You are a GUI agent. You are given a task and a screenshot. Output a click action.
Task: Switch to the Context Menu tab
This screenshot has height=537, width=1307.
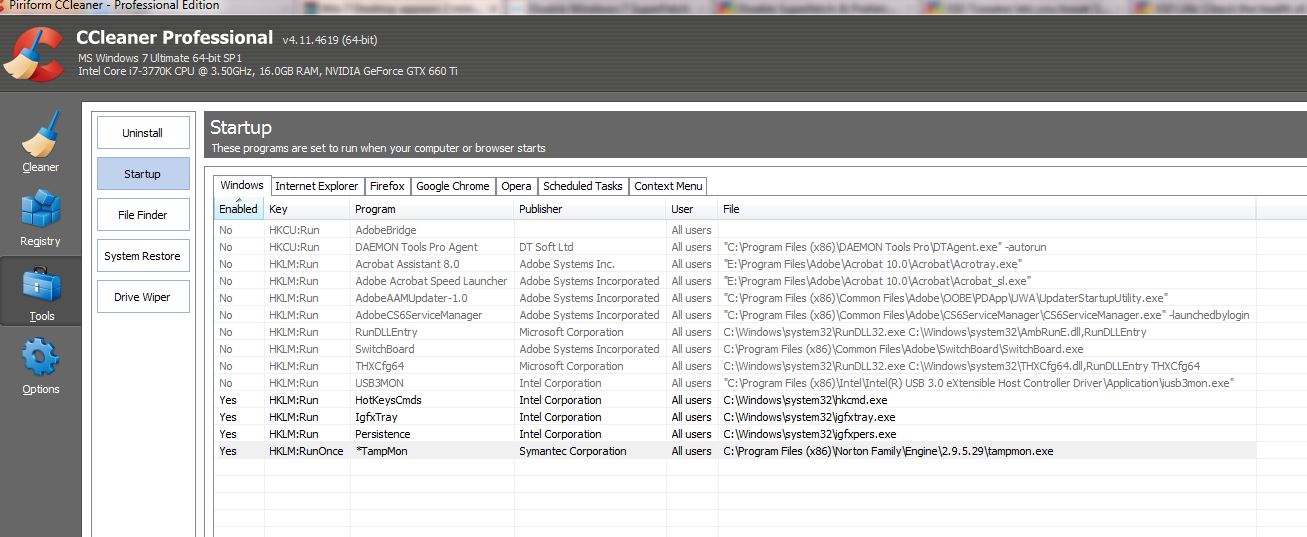668,186
